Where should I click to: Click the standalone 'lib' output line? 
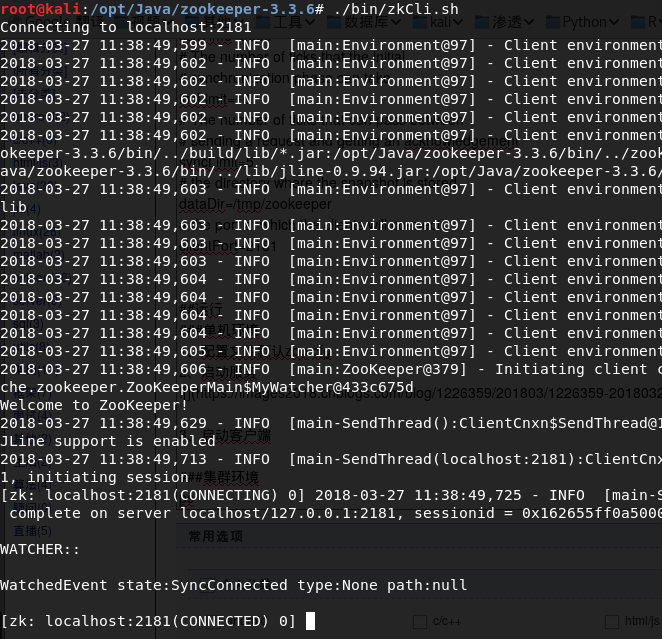(14, 207)
